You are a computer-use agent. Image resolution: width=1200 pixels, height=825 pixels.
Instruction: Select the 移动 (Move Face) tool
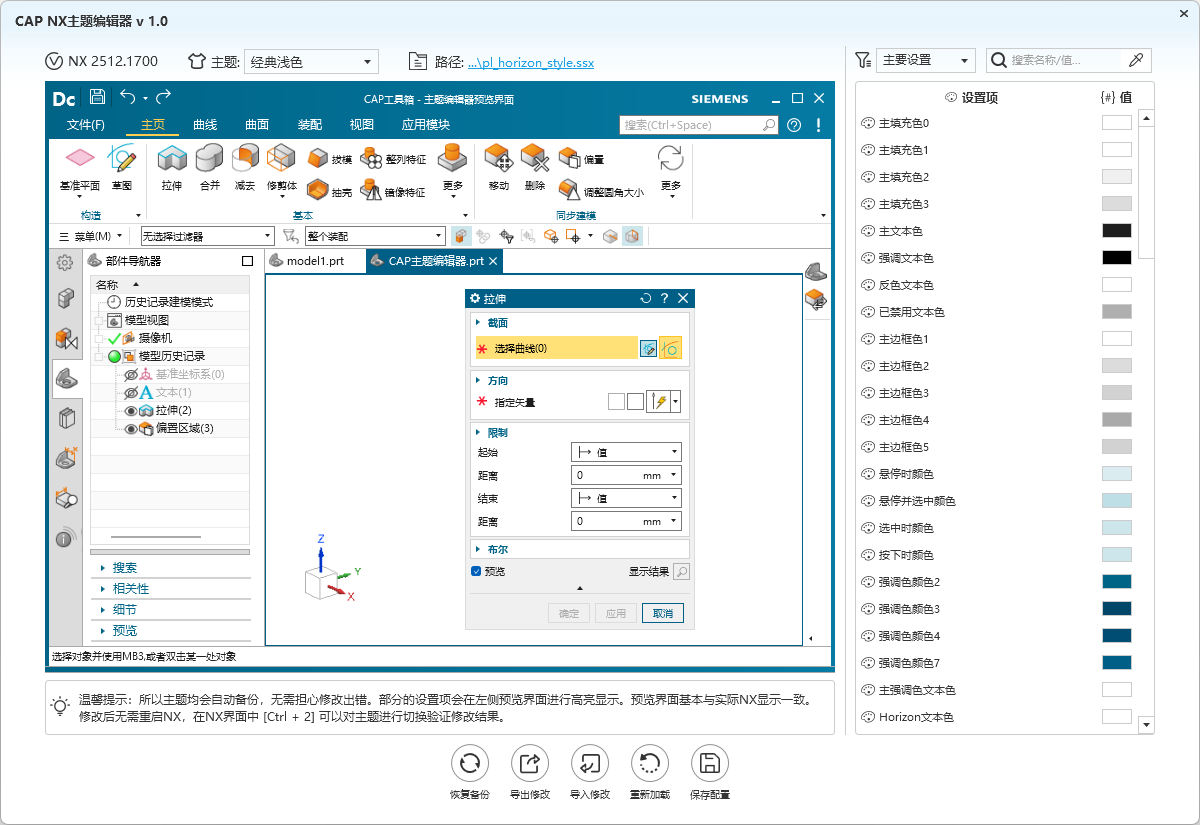499,167
